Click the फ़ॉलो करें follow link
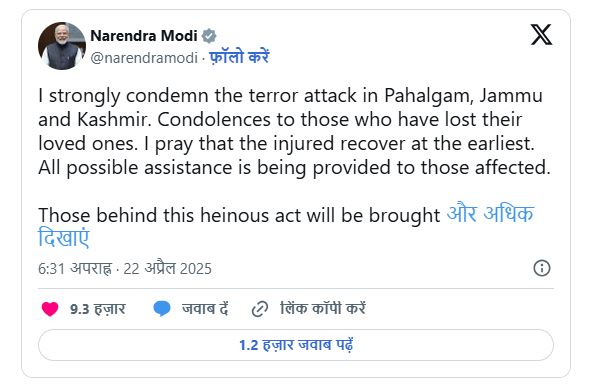The width and height of the screenshot is (605, 386). click(239, 57)
